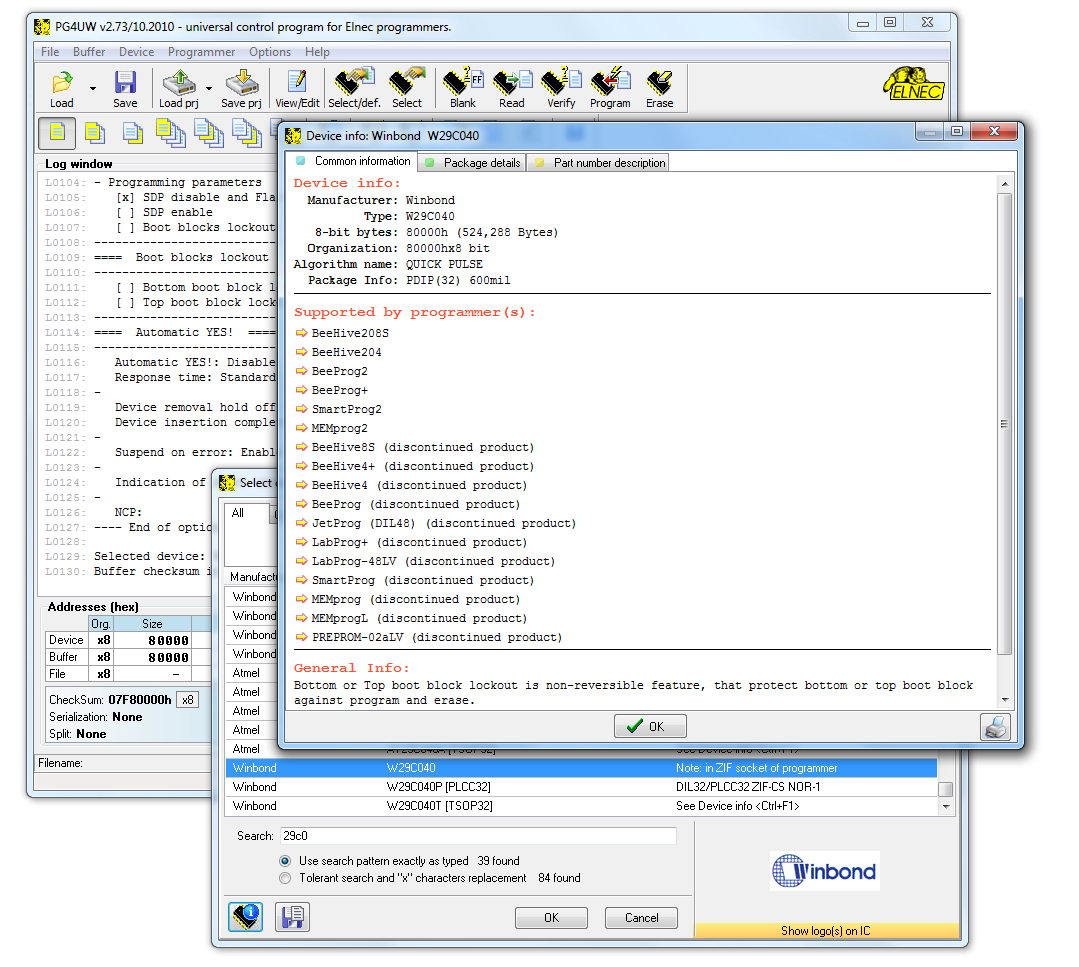Expand the Load button dropdown arrow
This screenshot has width=1079, height=967.
pos(93,89)
